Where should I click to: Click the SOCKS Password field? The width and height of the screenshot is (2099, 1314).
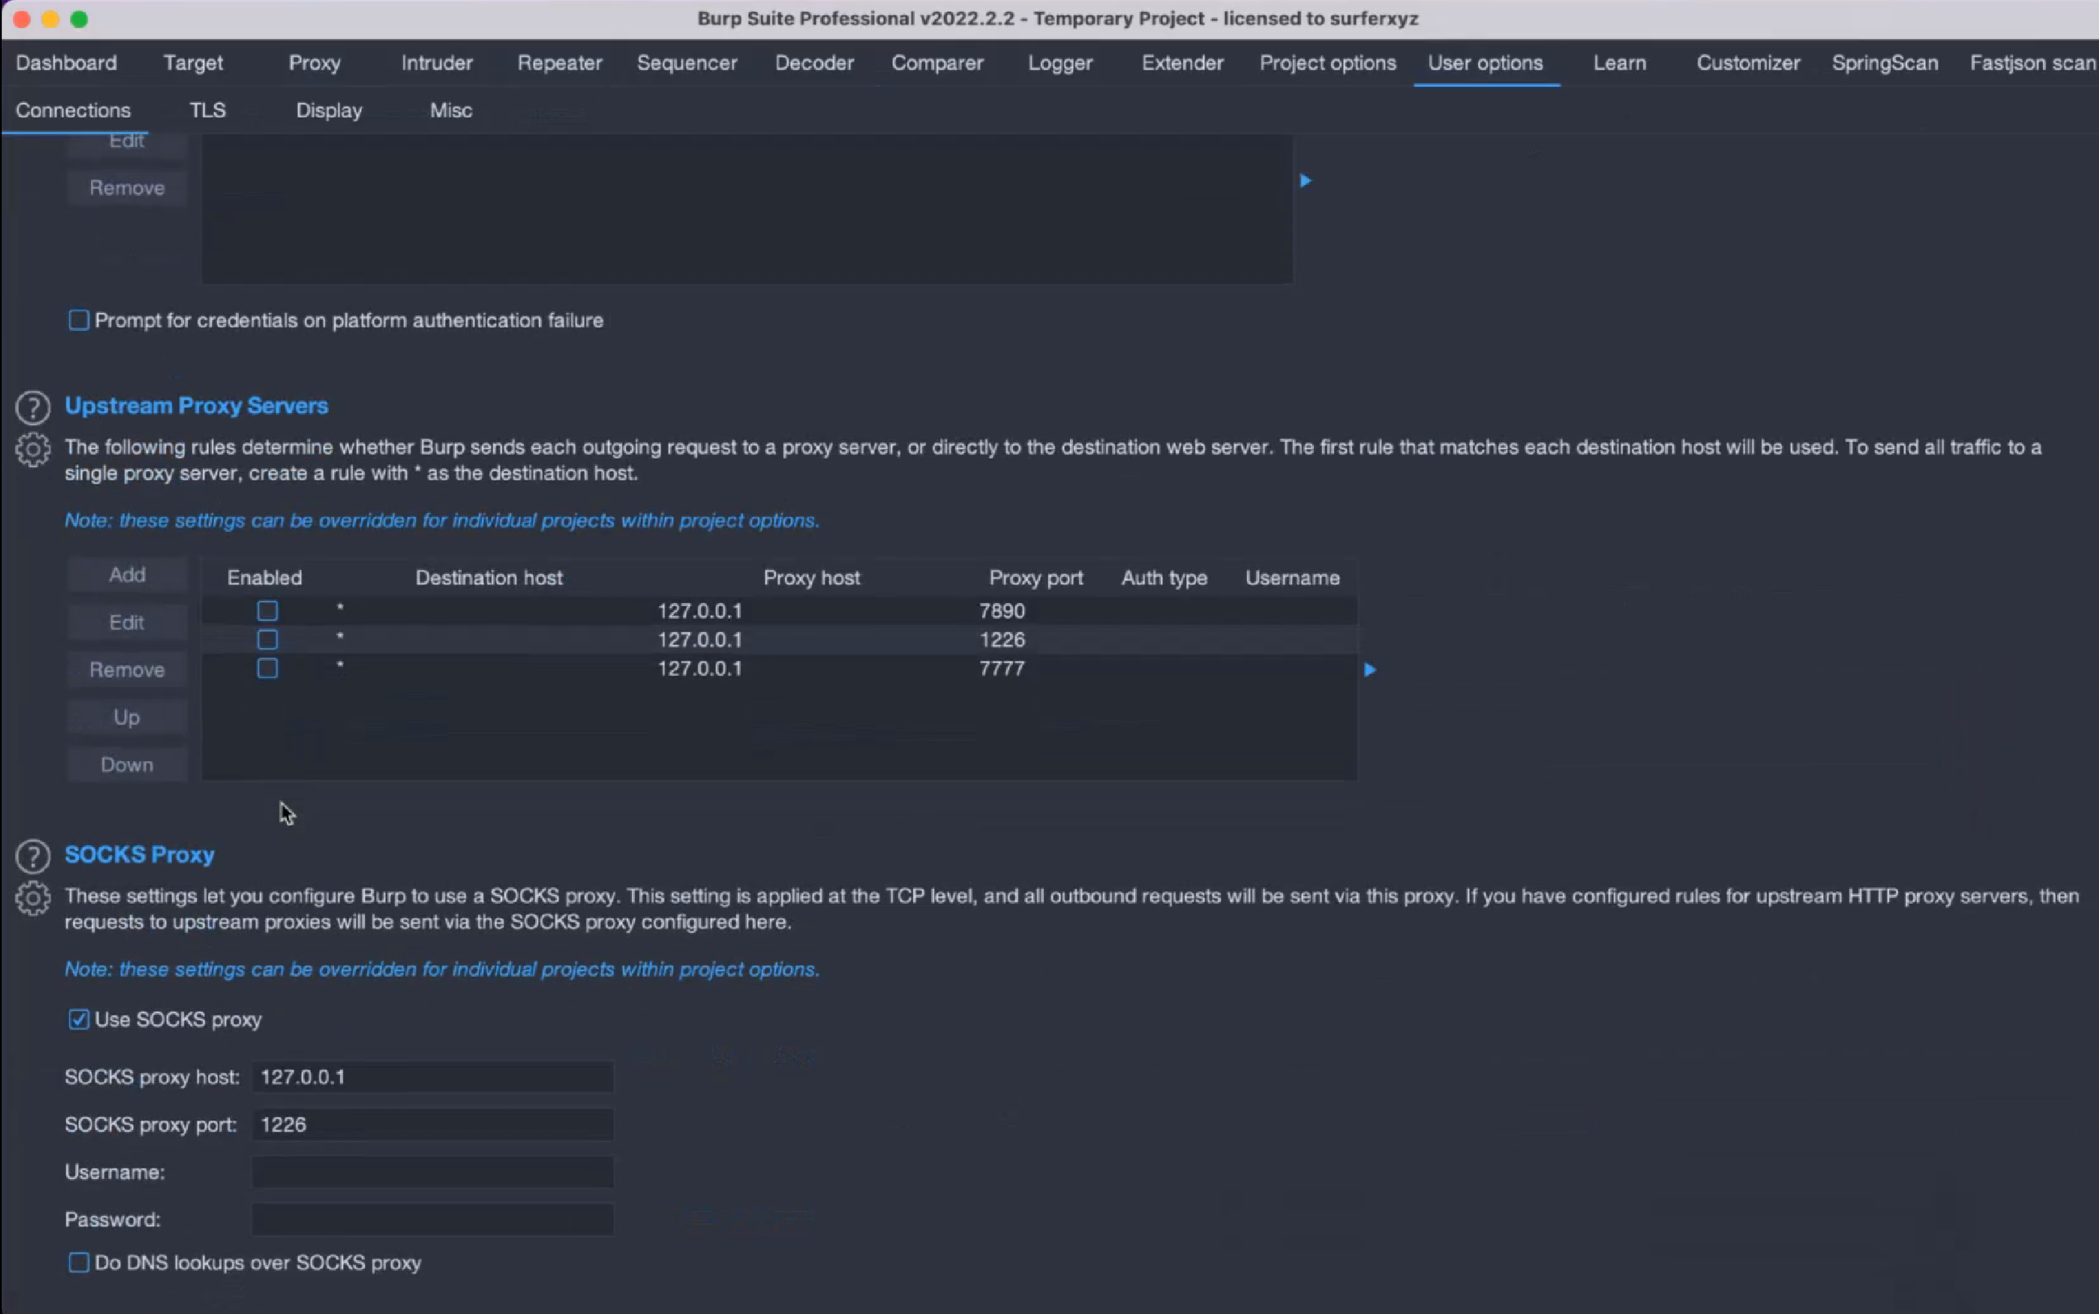[432, 1219]
